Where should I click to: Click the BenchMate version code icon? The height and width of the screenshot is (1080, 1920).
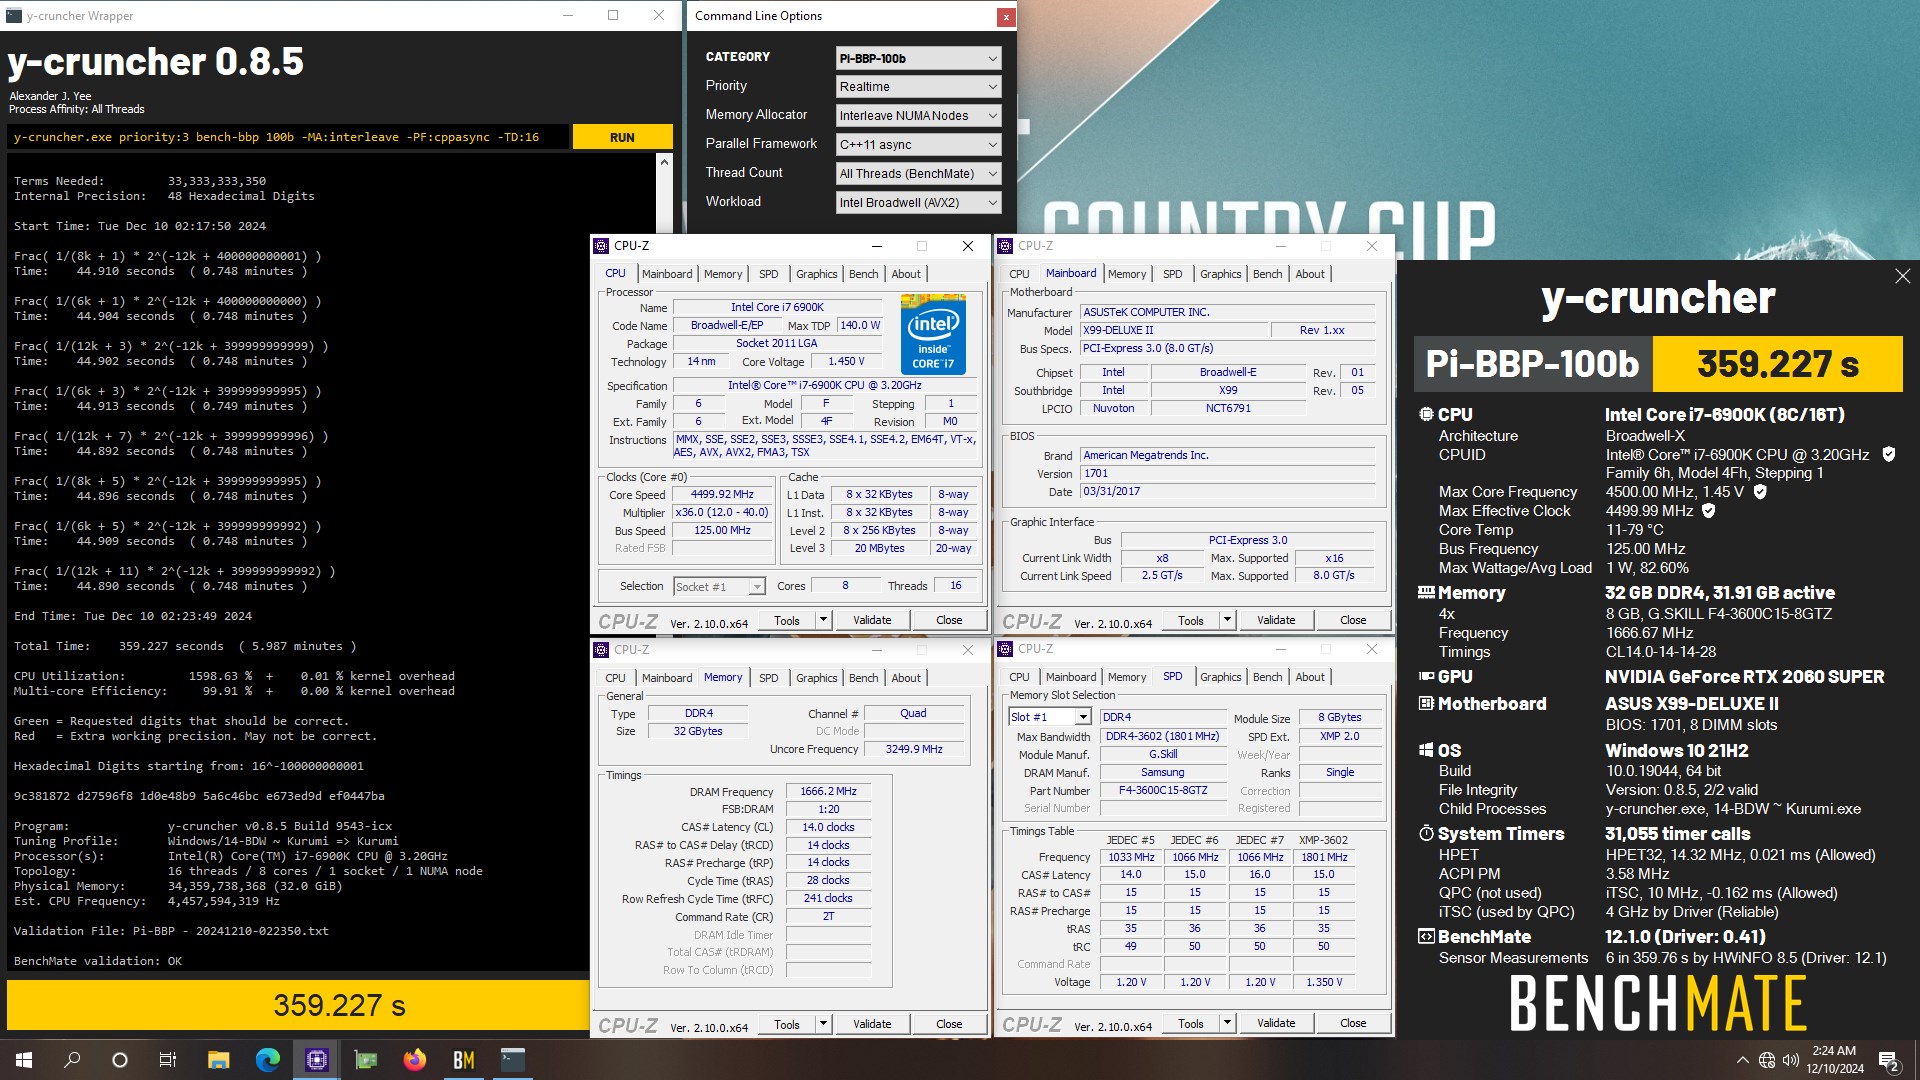[x=1426, y=936]
